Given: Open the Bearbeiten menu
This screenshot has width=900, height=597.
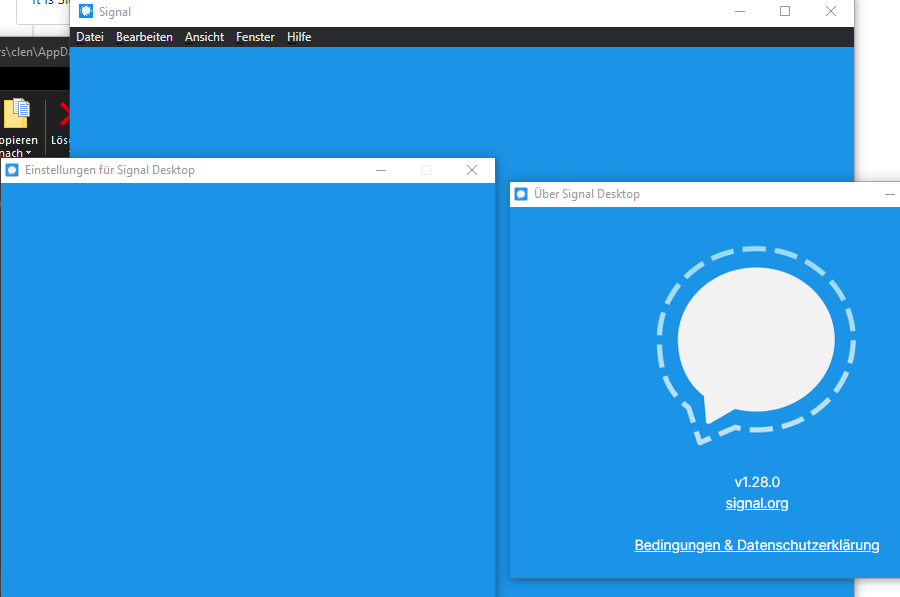Looking at the screenshot, I should pos(144,37).
